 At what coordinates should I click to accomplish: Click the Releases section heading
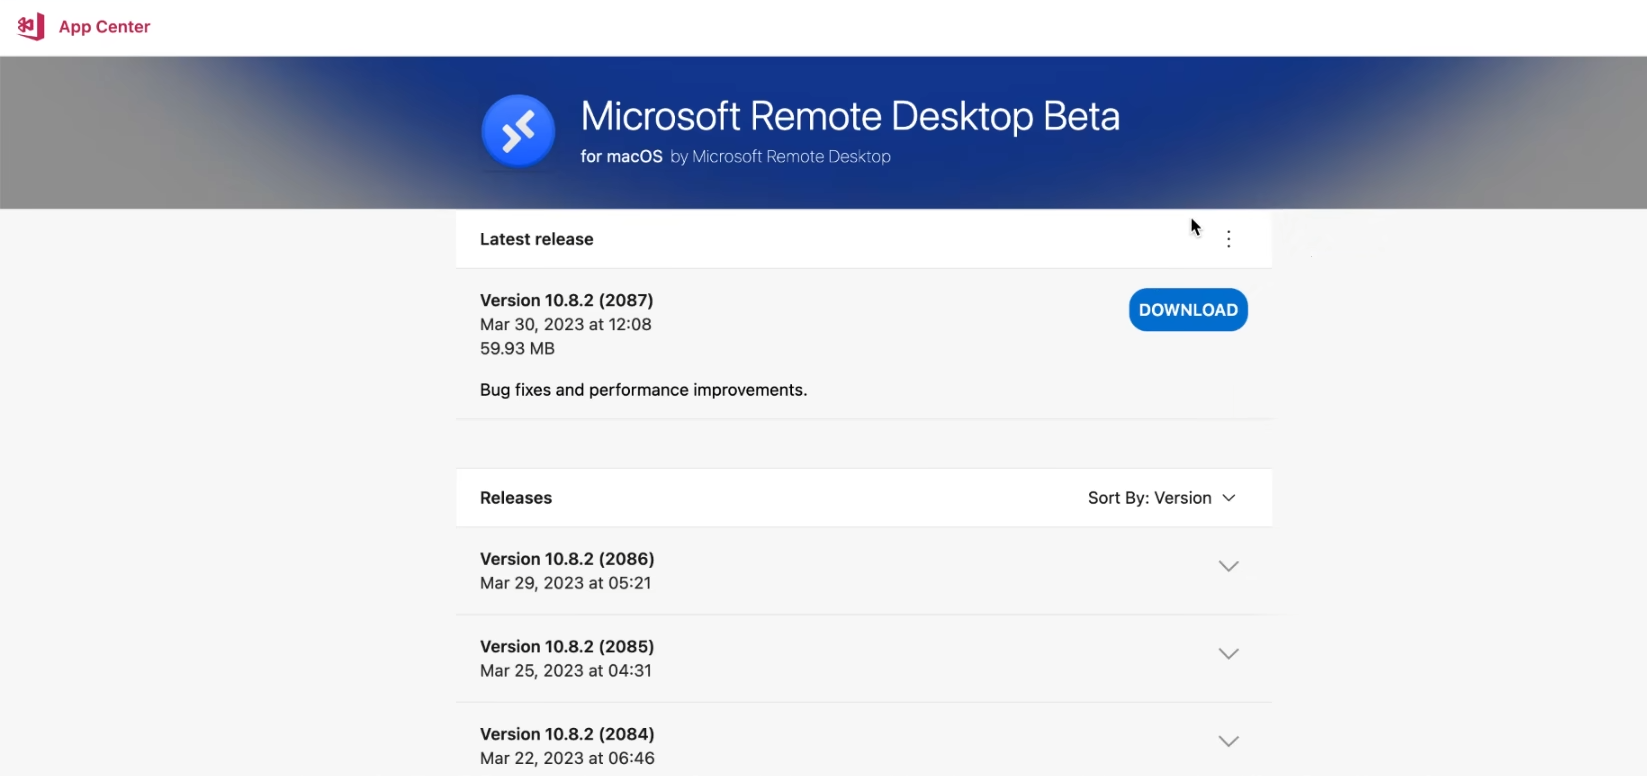click(516, 498)
